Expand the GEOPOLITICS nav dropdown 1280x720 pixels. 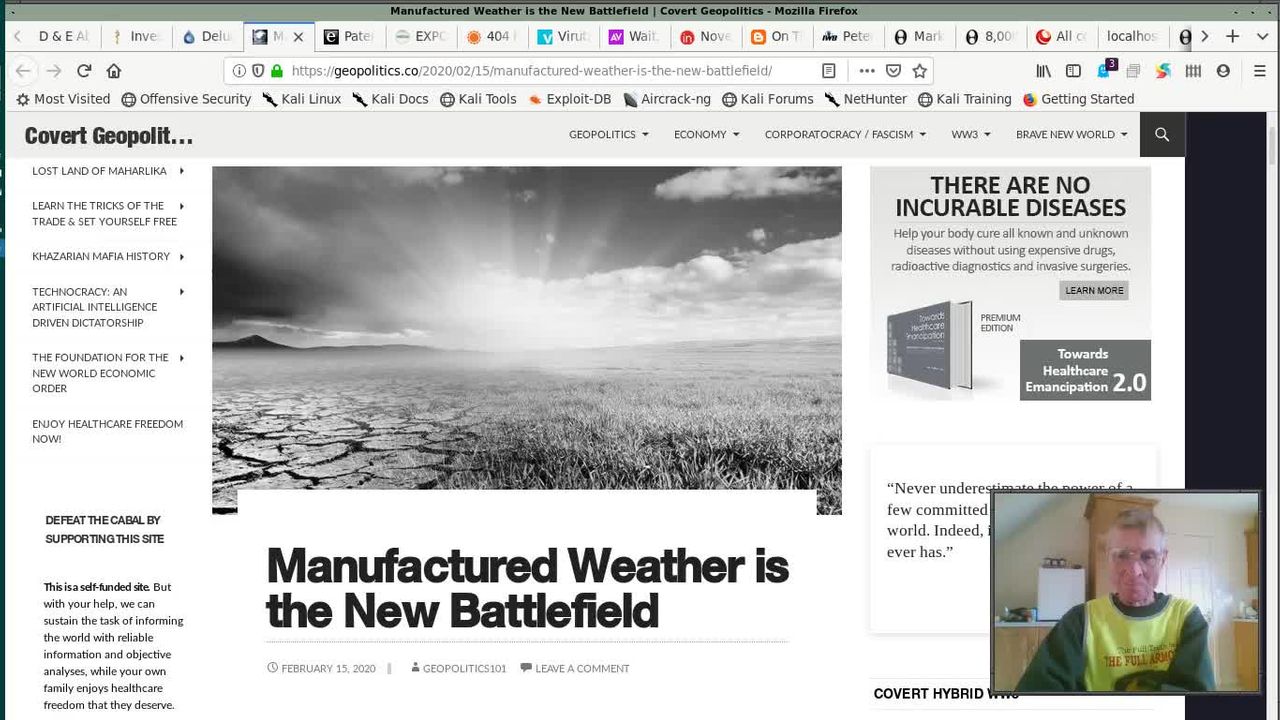pyautogui.click(x=608, y=134)
